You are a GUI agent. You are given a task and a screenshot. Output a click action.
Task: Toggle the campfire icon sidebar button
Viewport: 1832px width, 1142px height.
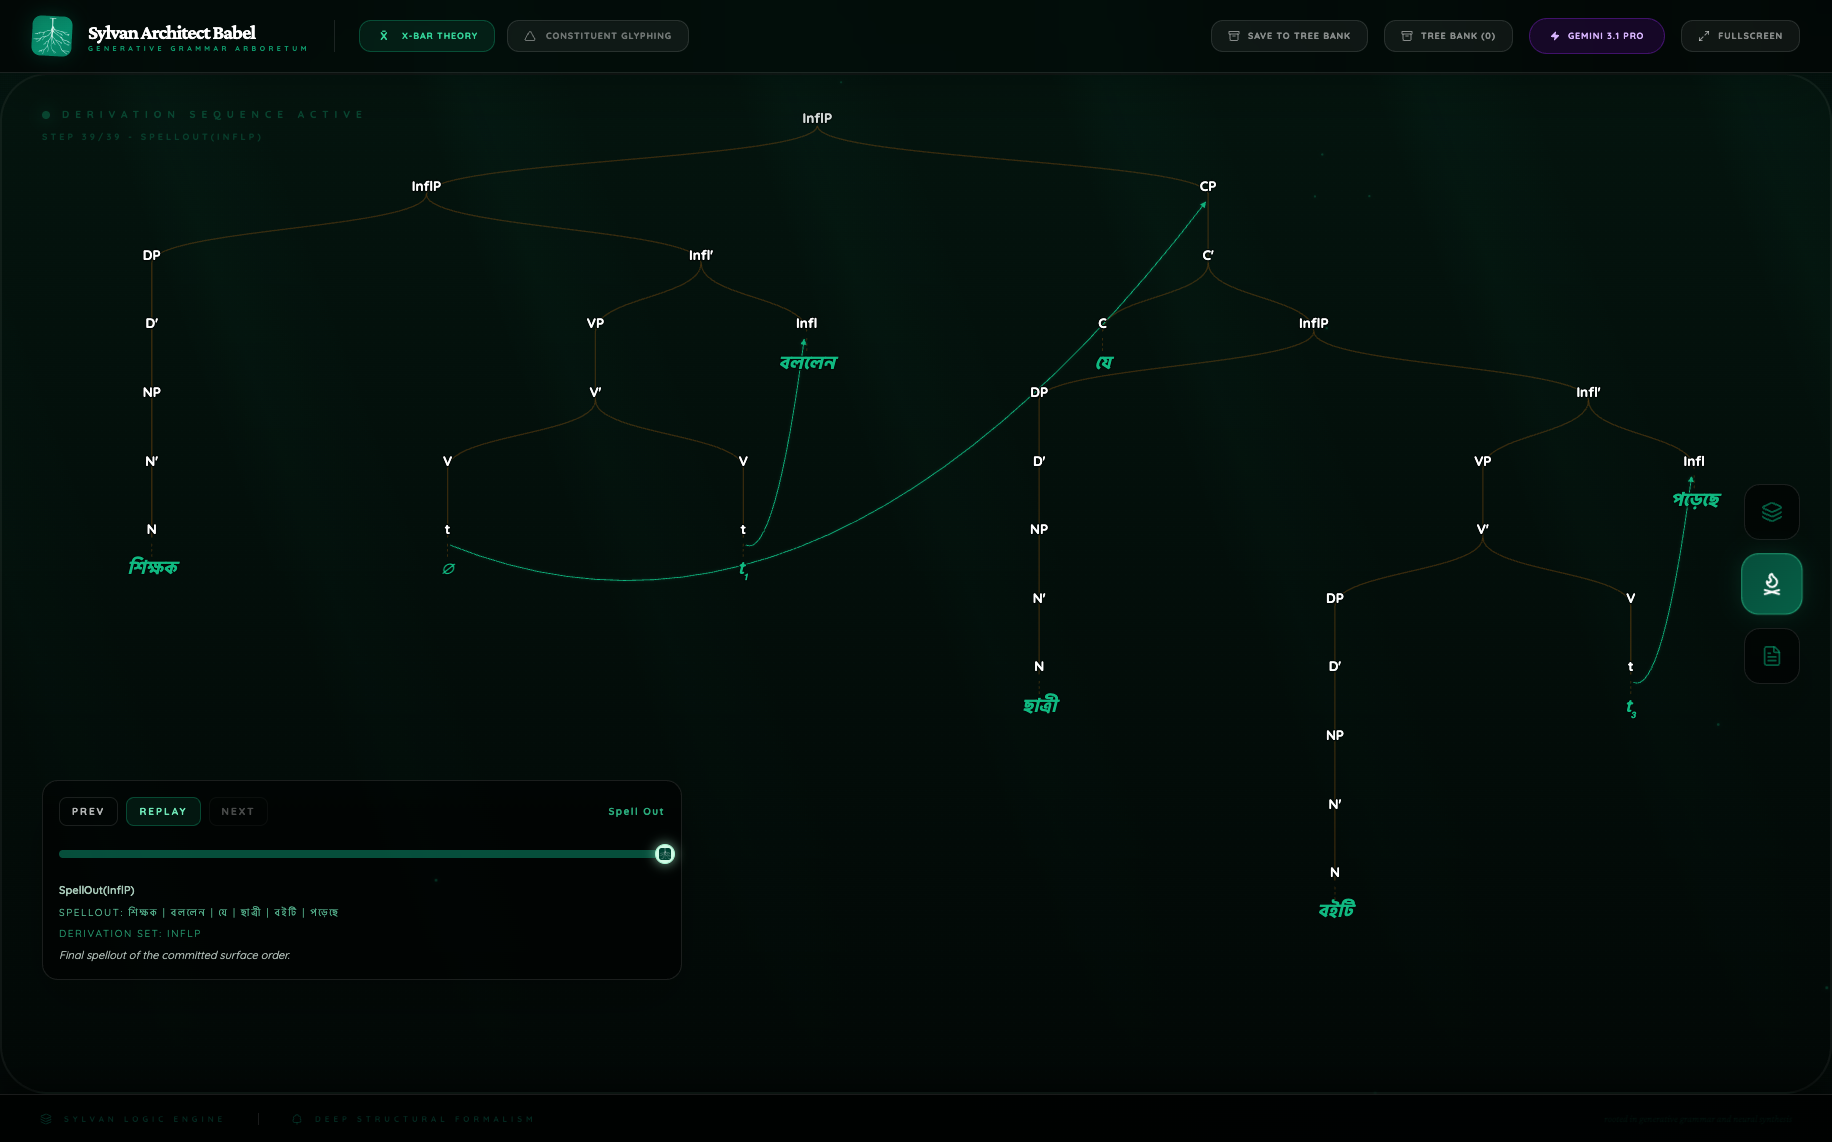[1771, 584]
